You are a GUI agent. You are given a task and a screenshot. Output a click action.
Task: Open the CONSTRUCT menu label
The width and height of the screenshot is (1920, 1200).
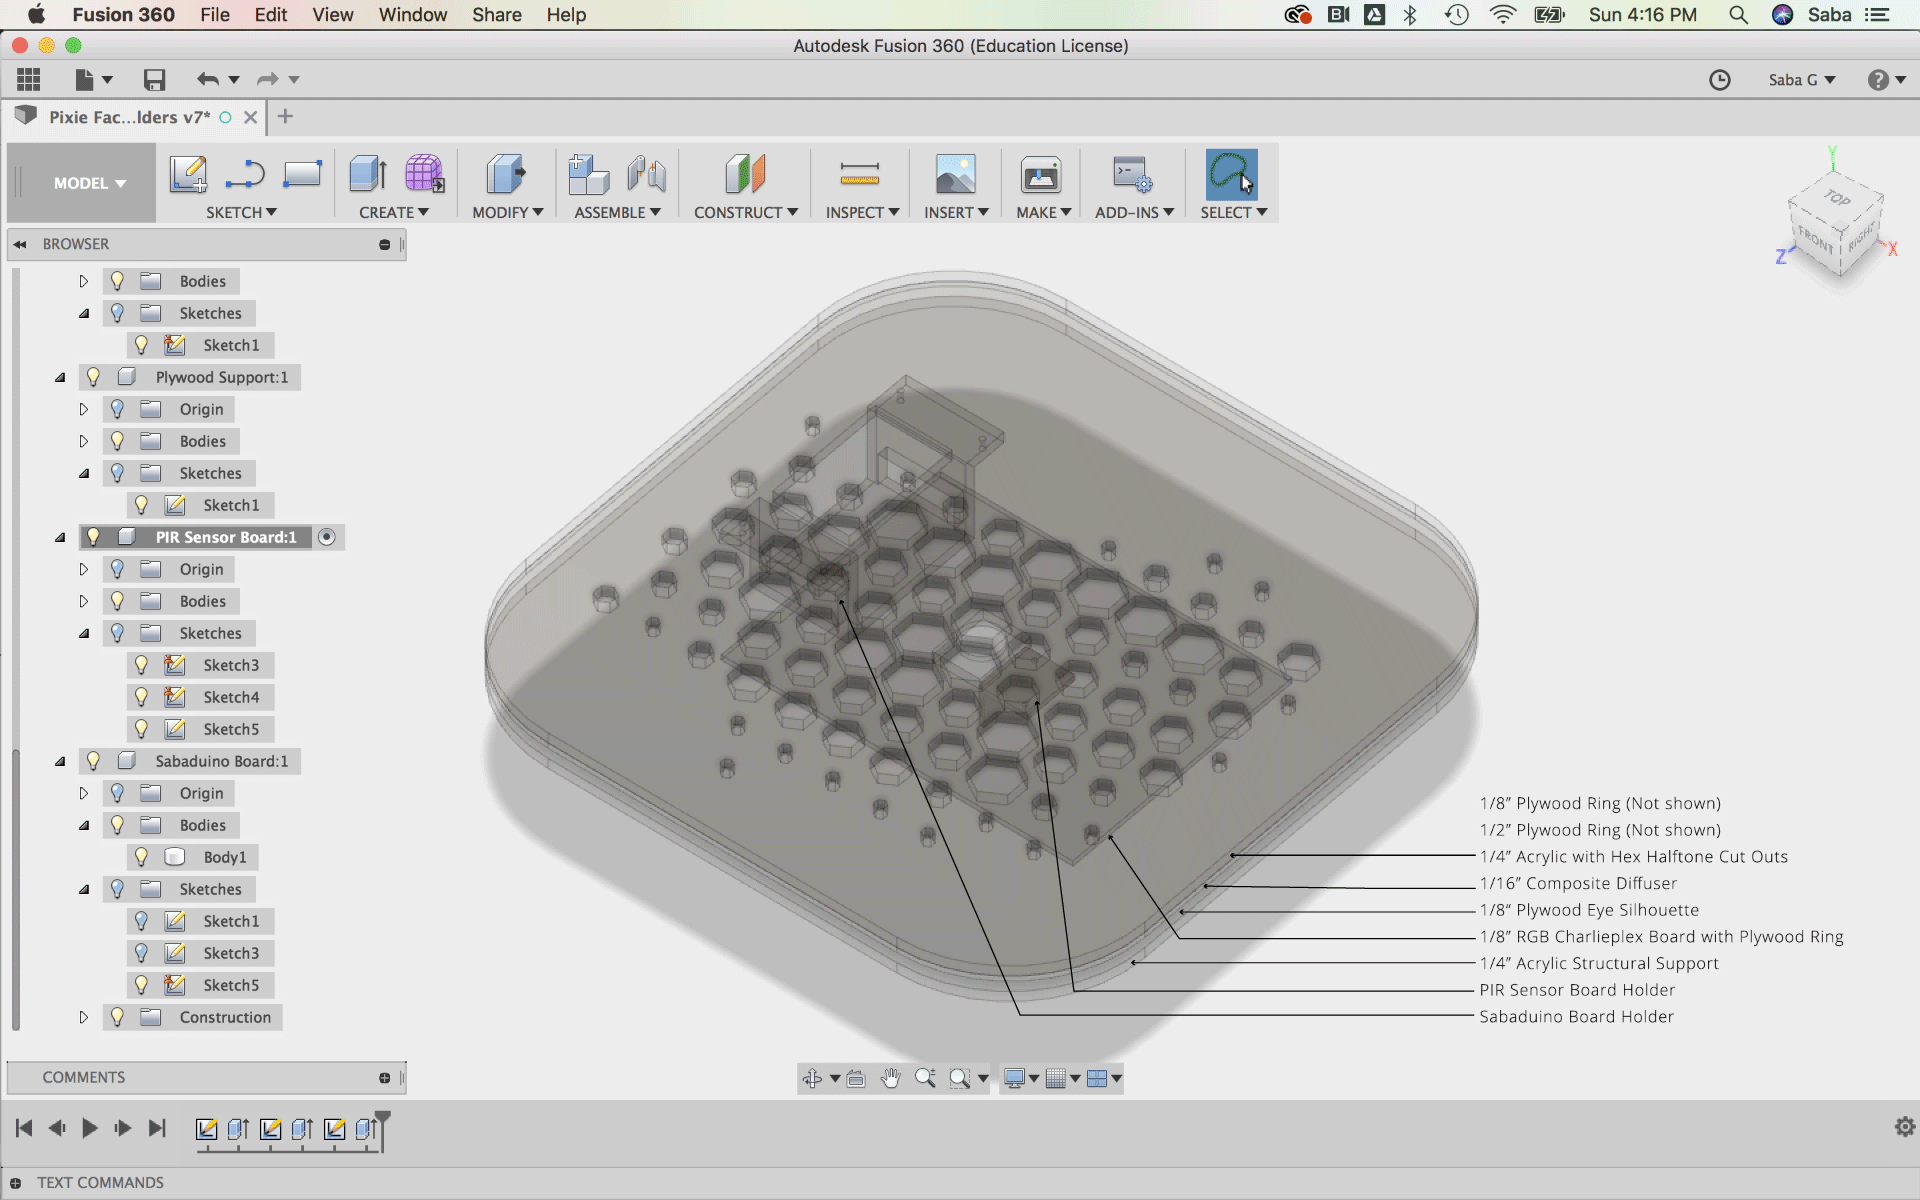[745, 212]
